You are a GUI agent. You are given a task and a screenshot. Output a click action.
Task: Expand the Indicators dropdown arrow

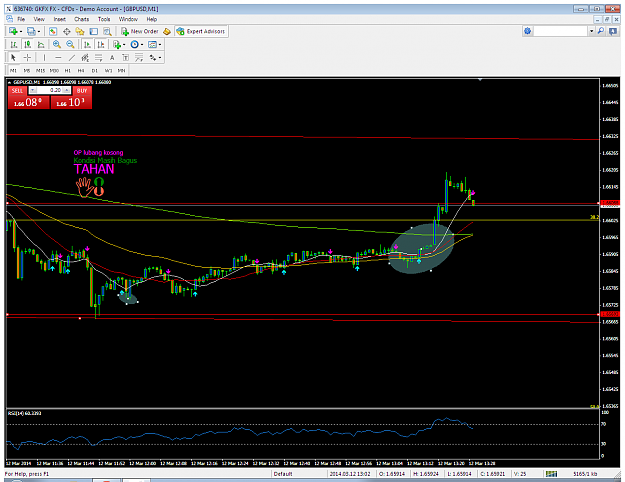pos(124,45)
